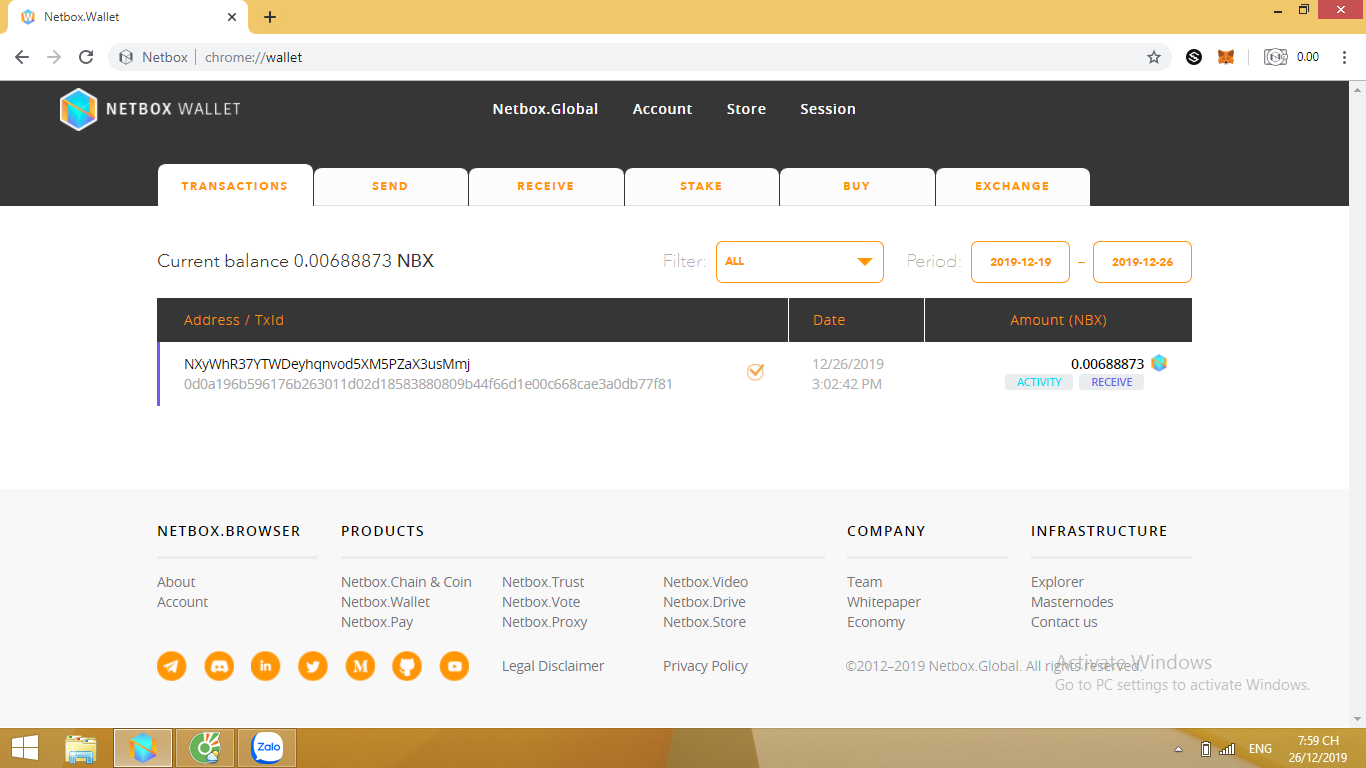The height and width of the screenshot is (768, 1366).
Task: Open Store in the top navigation
Action: click(746, 109)
